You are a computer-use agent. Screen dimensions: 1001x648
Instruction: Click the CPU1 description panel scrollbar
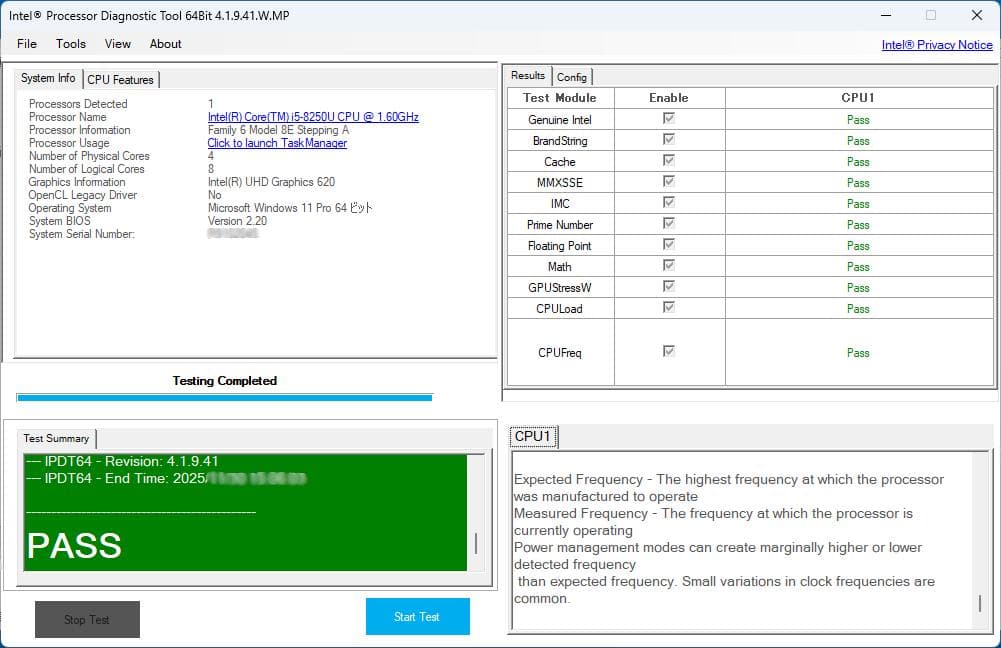[x=979, y=603]
